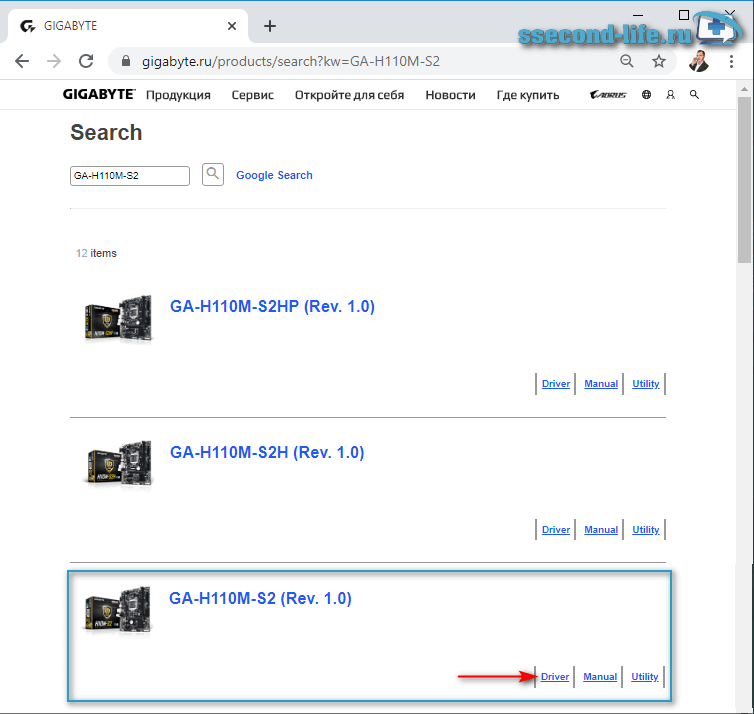Image resolution: width=754 pixels, height=714 pixels.
Task: Click the GIGABYTE logo in the header
Action: click(x=99, y=94)
